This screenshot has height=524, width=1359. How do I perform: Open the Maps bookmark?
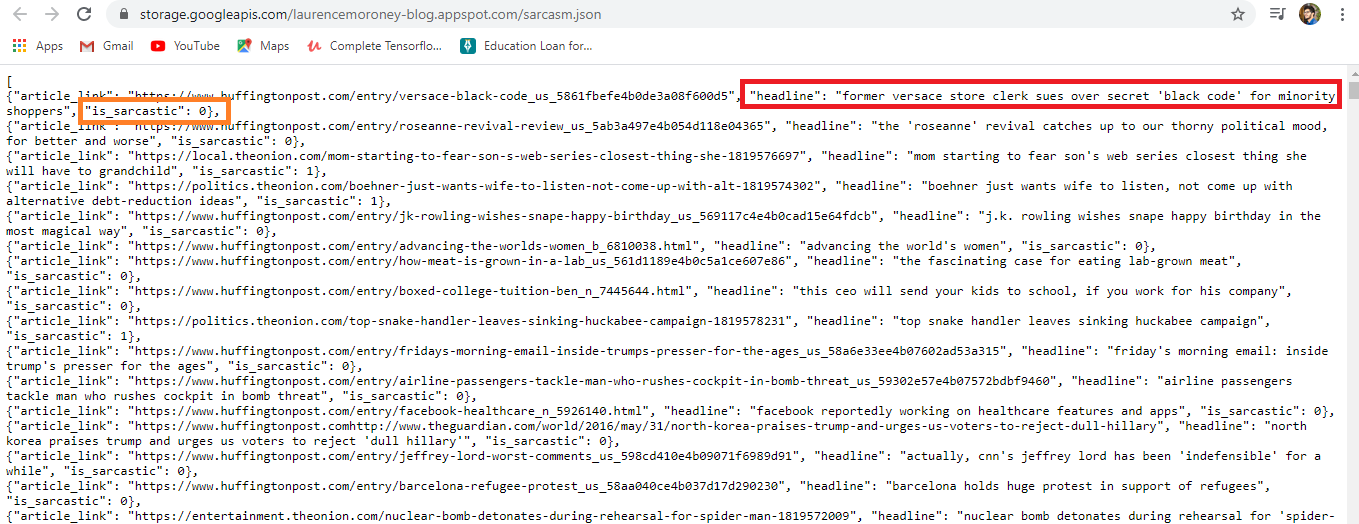[x=263, y=46]
